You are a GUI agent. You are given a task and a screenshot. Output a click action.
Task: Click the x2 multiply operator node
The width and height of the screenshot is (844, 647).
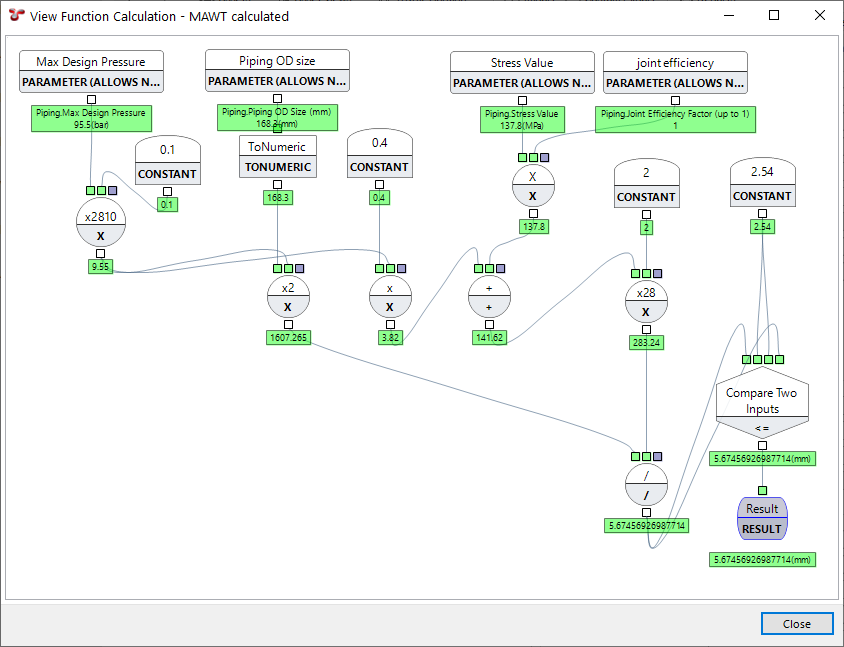tap(288, 297)
